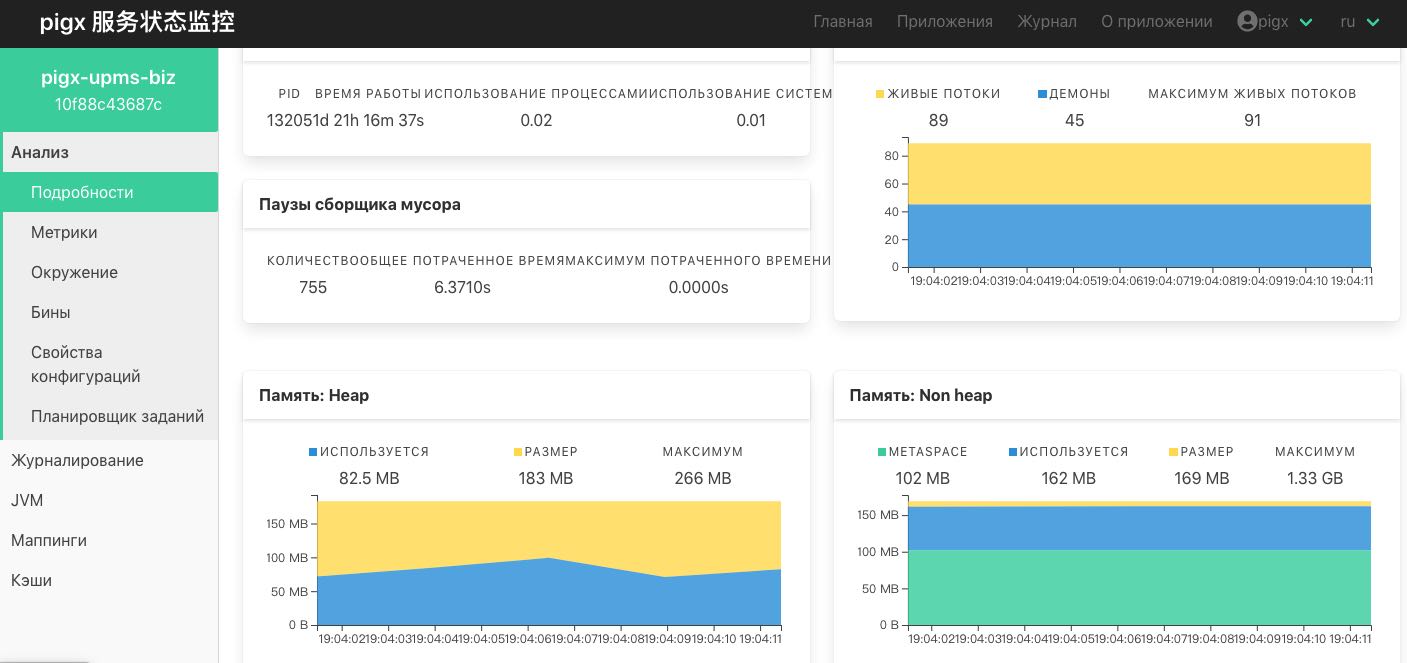This screenshot has width=1407, height=663.
Task: Click the blue Non heap Используется swatch
Action: 1013,452
